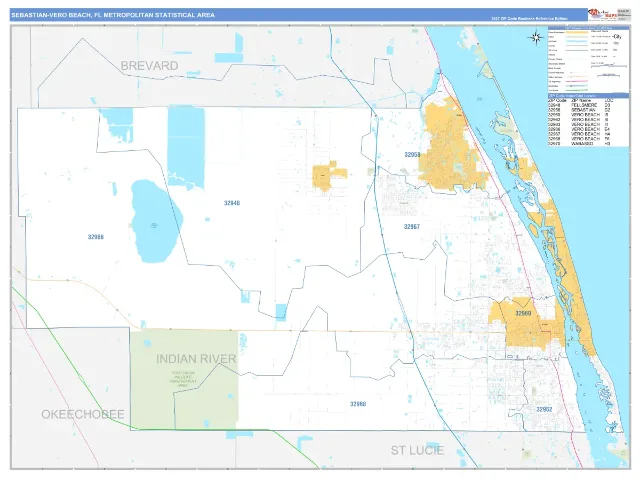This screenshot has width=640, height=480.
Task: Click the orange legend swatch at top
Action: (x=576, y=32)
